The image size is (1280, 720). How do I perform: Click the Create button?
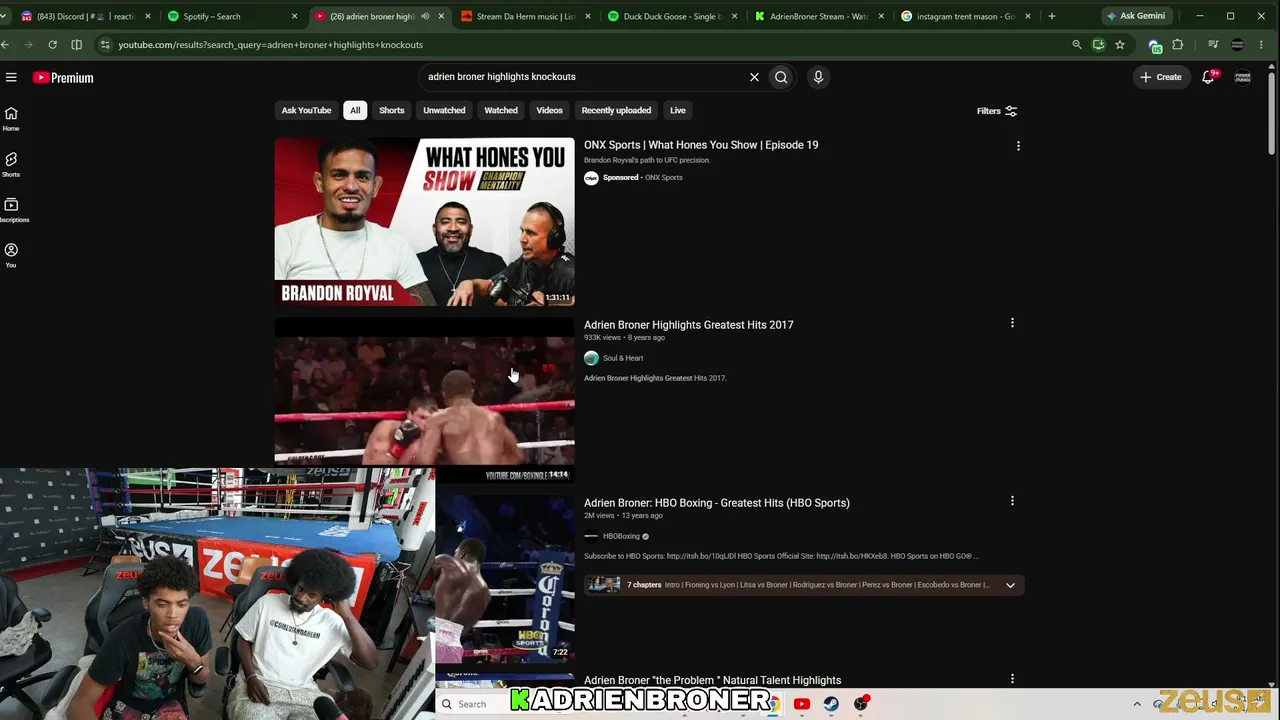(x=1161, y=77)
